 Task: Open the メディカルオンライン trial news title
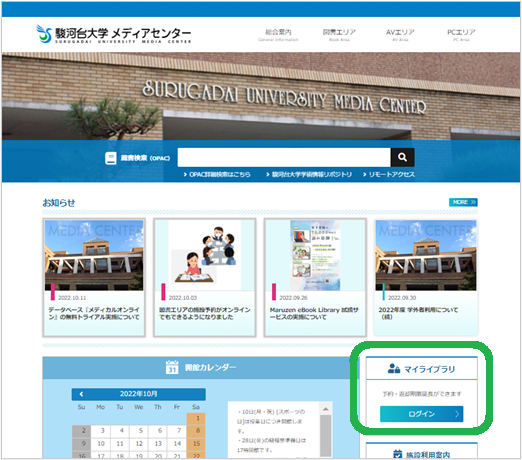pyautogui.click(x=94, y=313)
